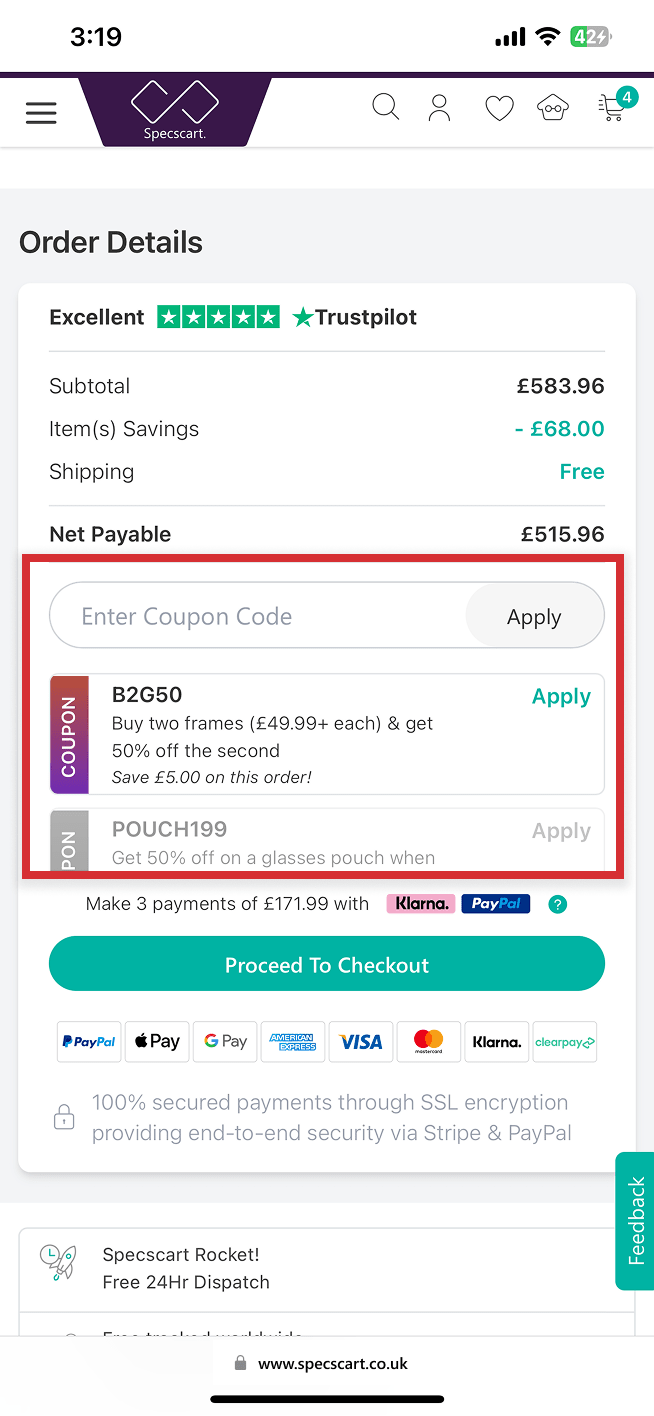Click the Feedback side tab

coord(634,1219)
